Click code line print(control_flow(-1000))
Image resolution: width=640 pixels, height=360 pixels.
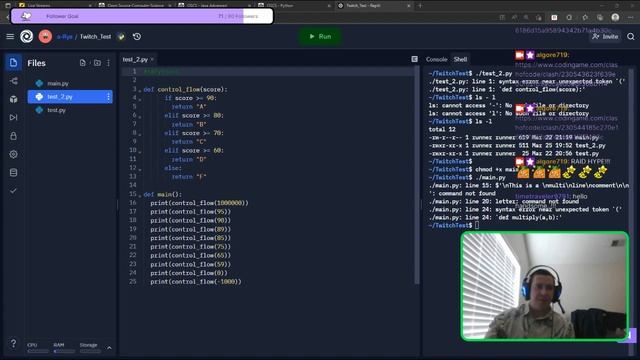pos(196,282)
